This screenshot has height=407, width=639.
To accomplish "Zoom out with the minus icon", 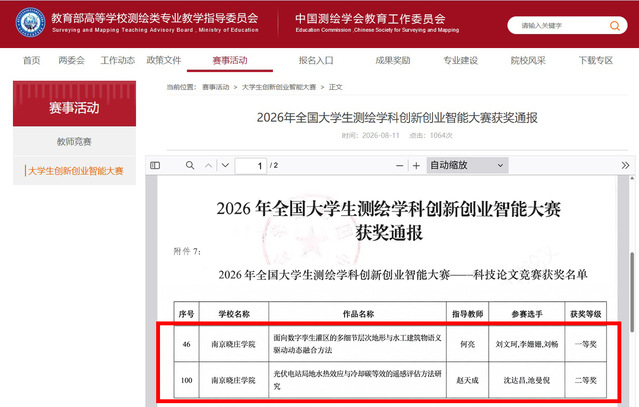I will pos(399,165).
